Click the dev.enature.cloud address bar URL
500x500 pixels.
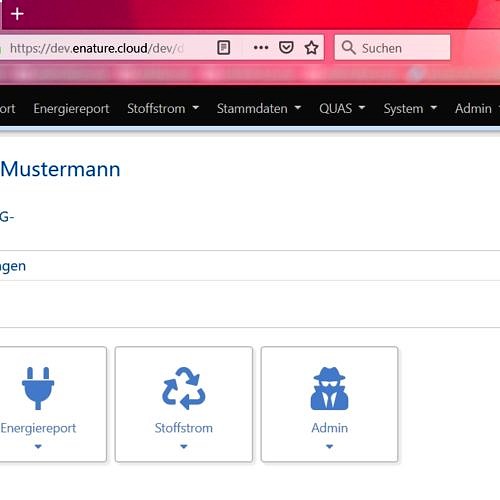[97, 48]
